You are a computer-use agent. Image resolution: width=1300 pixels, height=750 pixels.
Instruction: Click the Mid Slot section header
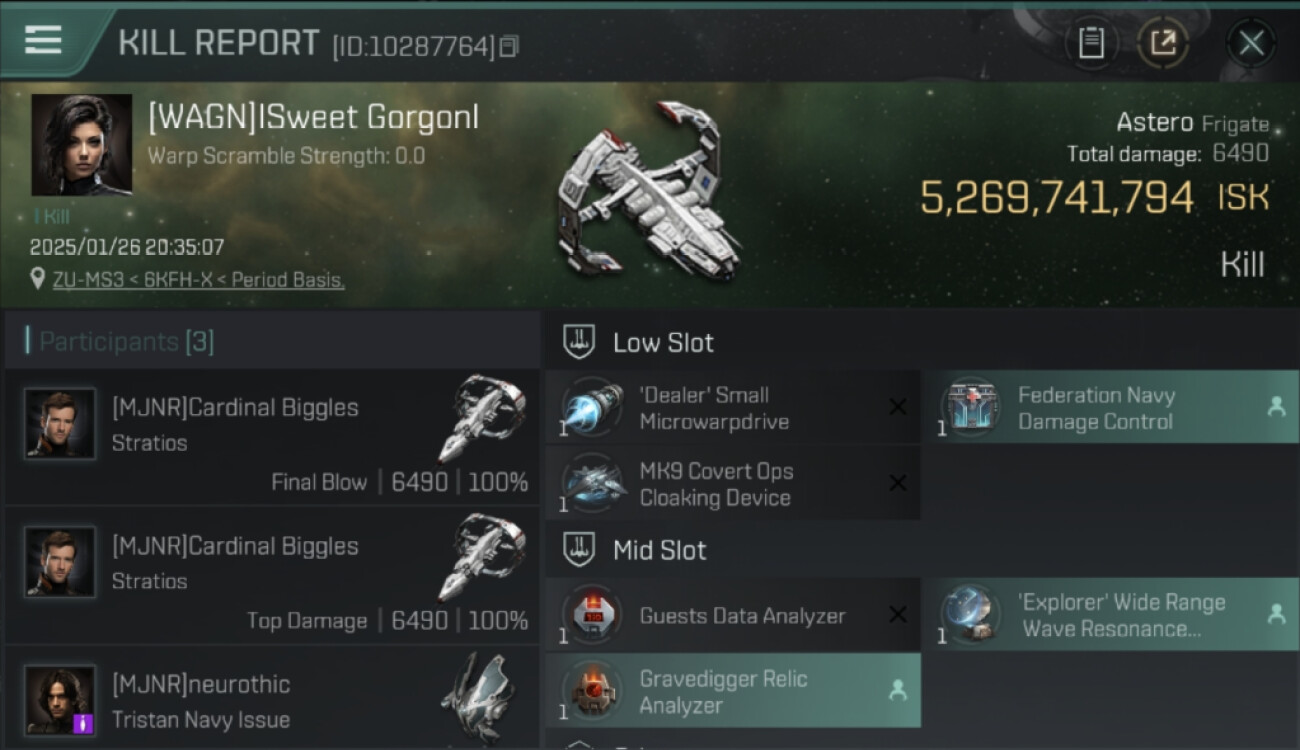pyautogui.click(x=659, y=550)
